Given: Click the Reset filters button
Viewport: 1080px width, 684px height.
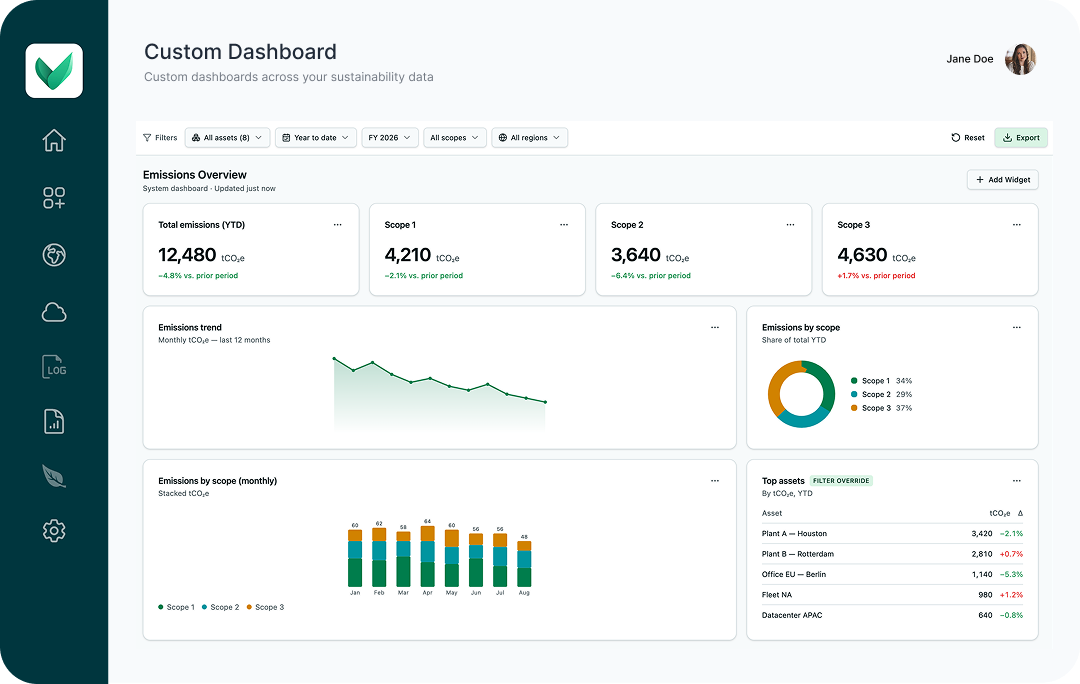Looking at the screenshot, I should pos(968,138).
